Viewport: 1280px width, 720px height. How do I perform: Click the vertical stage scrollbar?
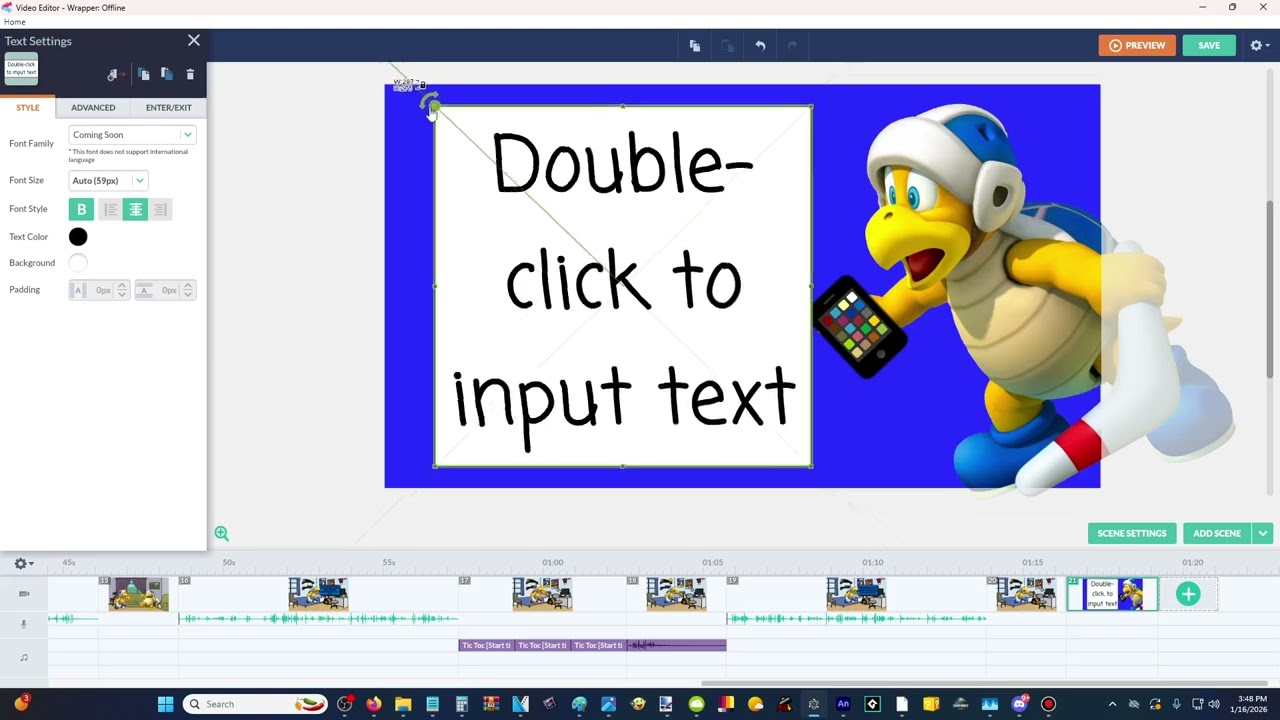point(1270,290)
